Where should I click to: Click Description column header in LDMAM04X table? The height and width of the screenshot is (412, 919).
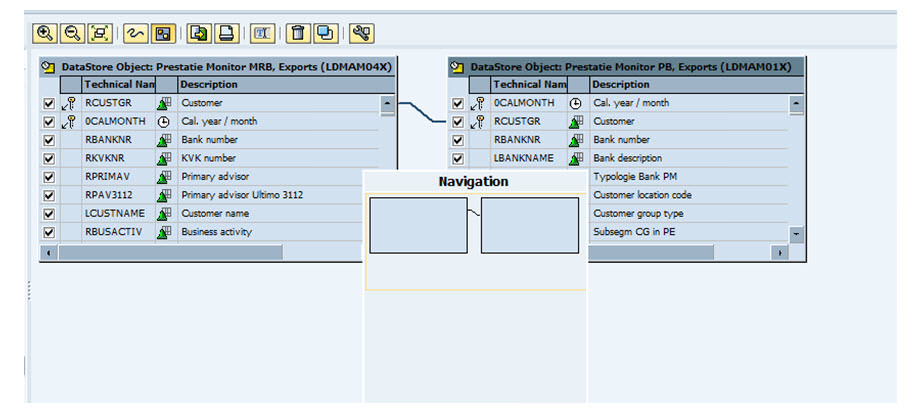click(x=209, y=85)
